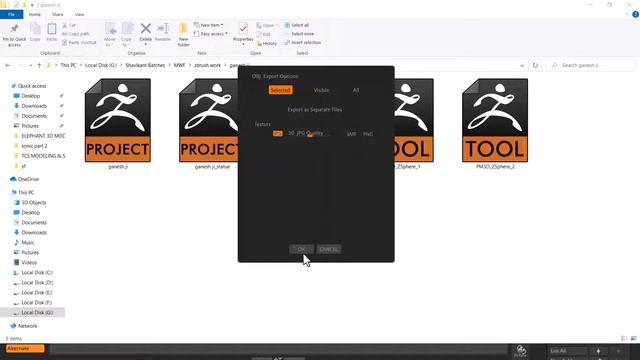Select the PM3D_ZSphere_2 tool file
This screenshot has height=360, width=640.
coord(495,124)
